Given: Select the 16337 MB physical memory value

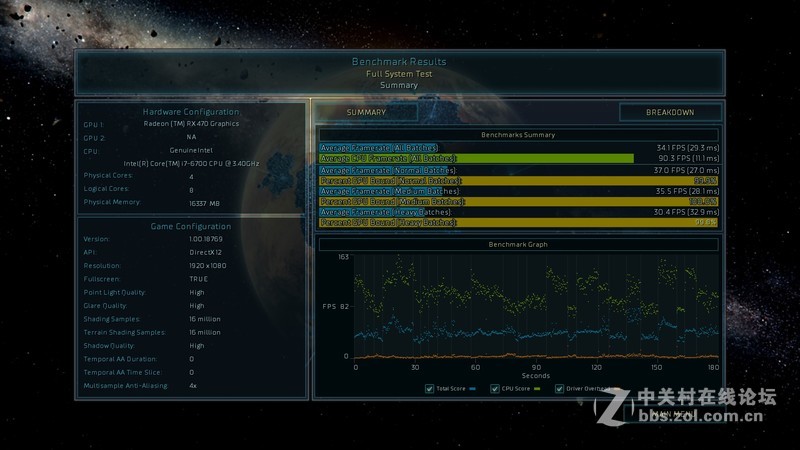Looking at the screenshot, I should [205, 204].
